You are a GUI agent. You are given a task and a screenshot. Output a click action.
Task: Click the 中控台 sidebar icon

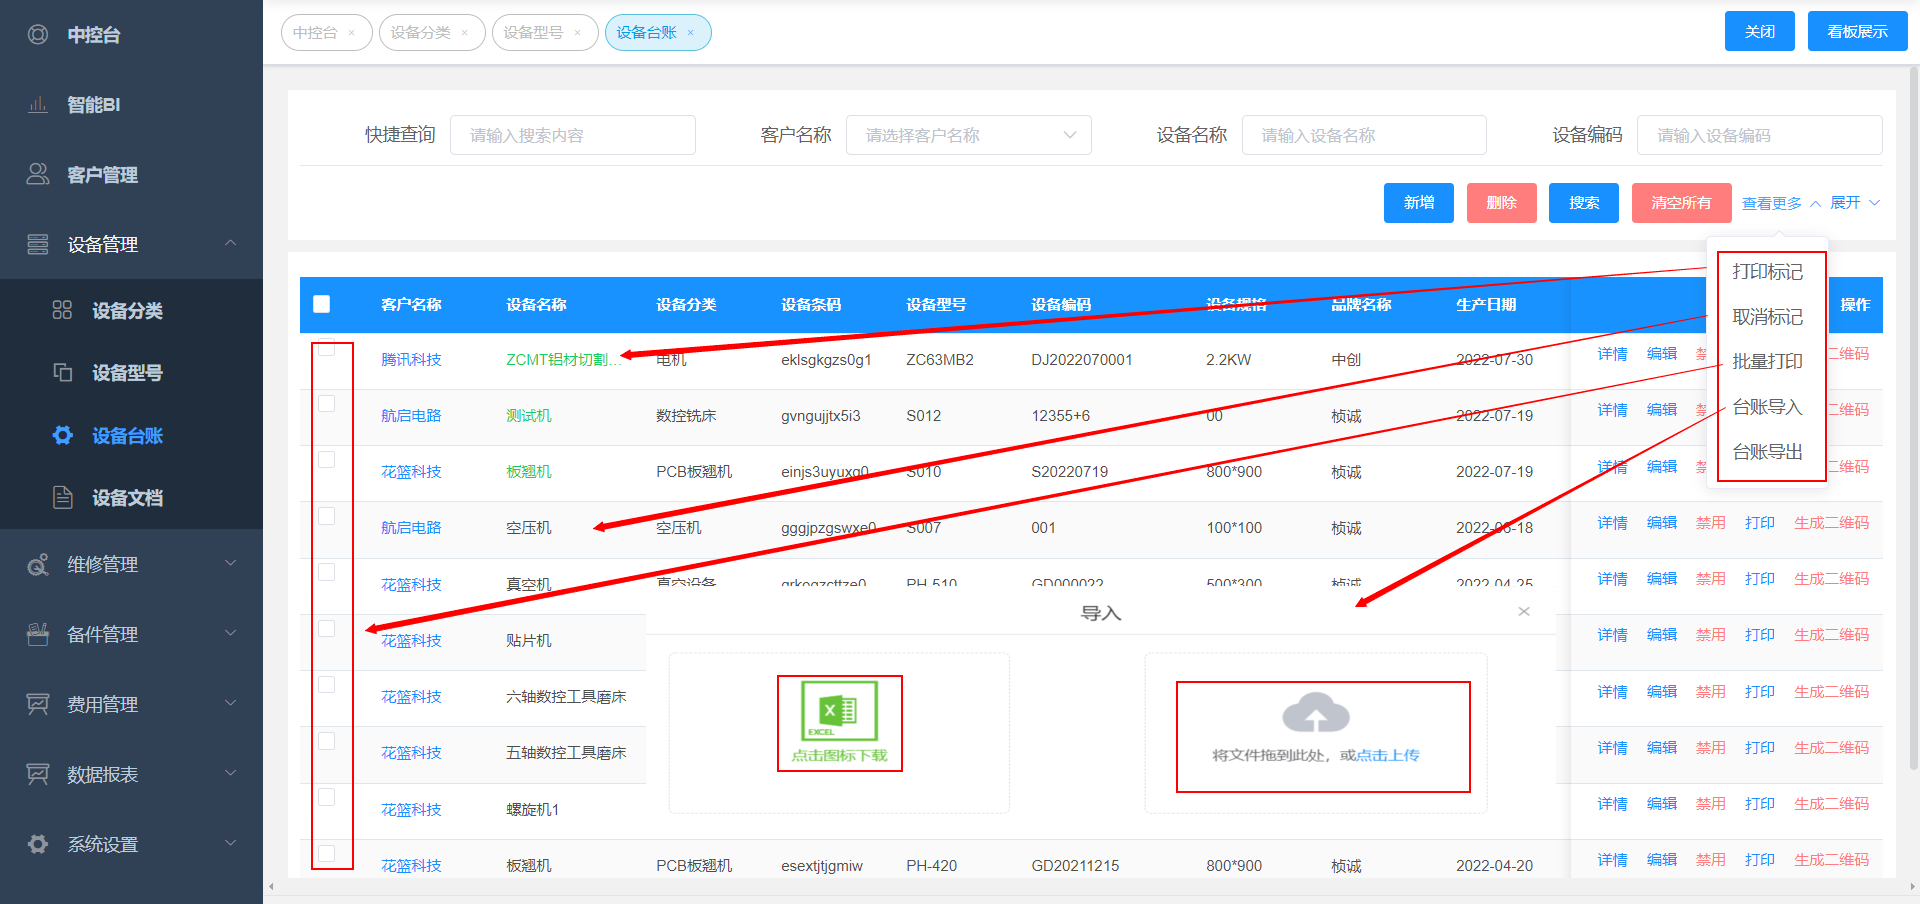tap(38, 35)
